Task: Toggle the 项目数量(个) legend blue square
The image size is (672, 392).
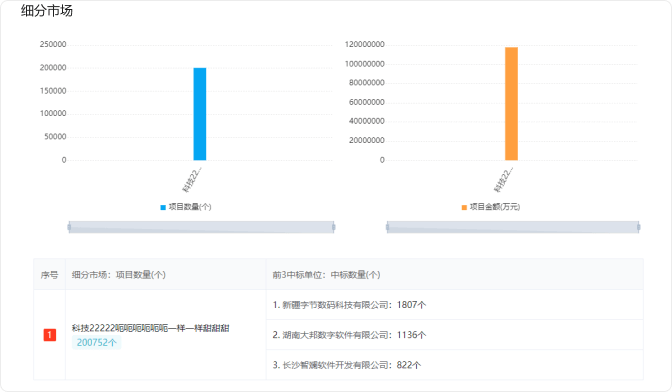Action: click(163, 207)
